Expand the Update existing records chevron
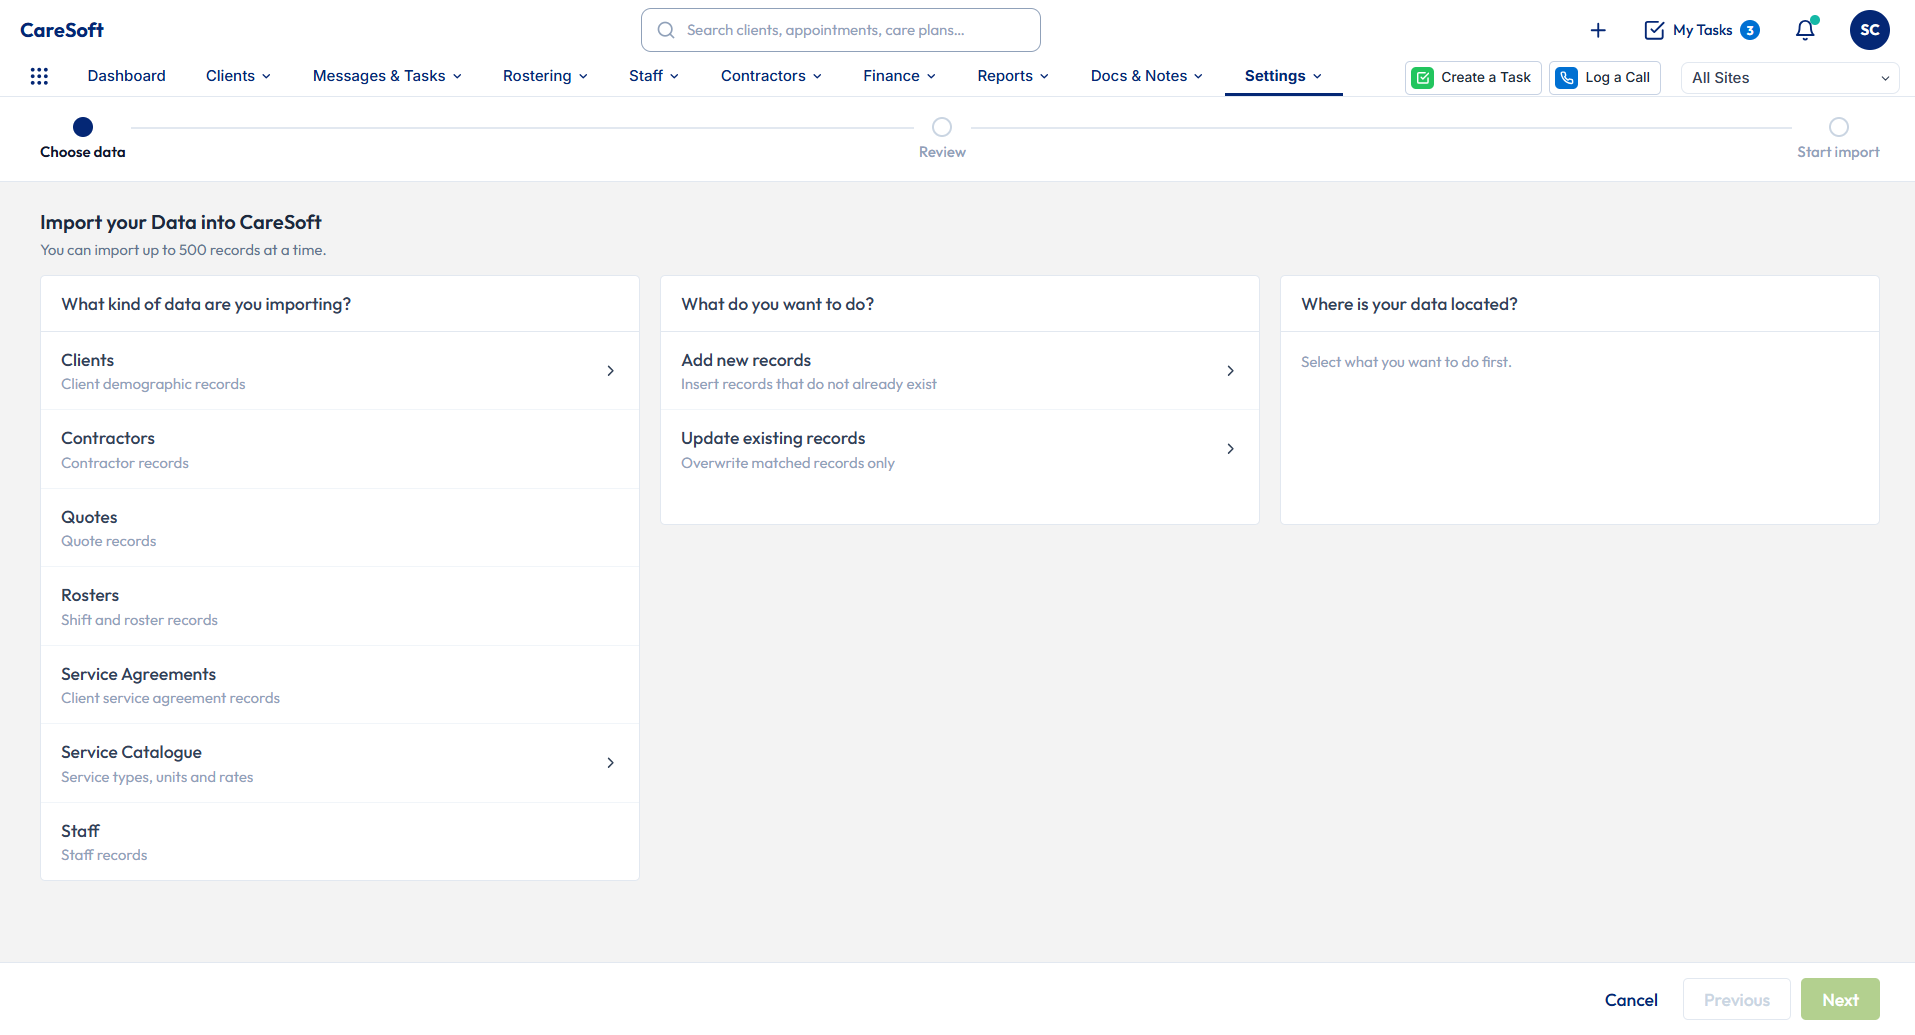The height and width of the screenshot is (1035, 1915). [1230, 449]
